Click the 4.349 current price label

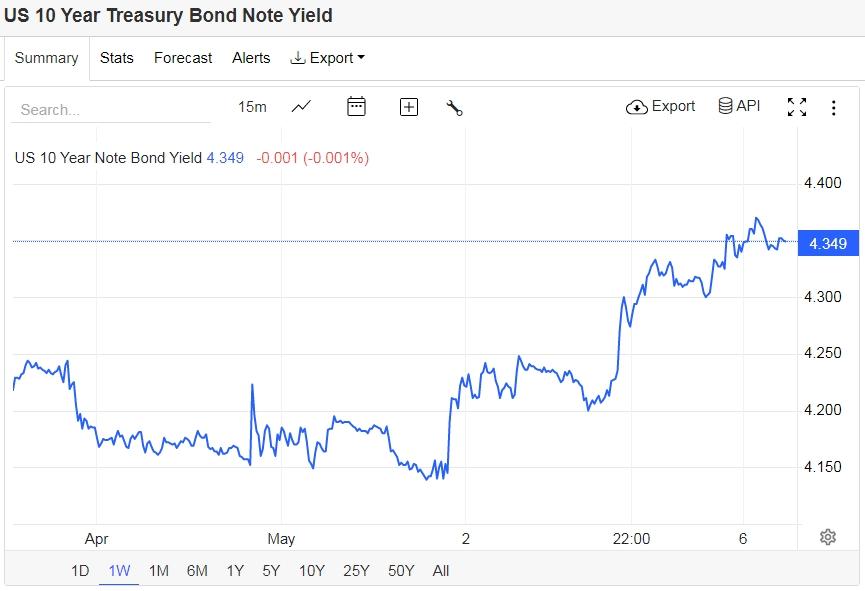826,243
